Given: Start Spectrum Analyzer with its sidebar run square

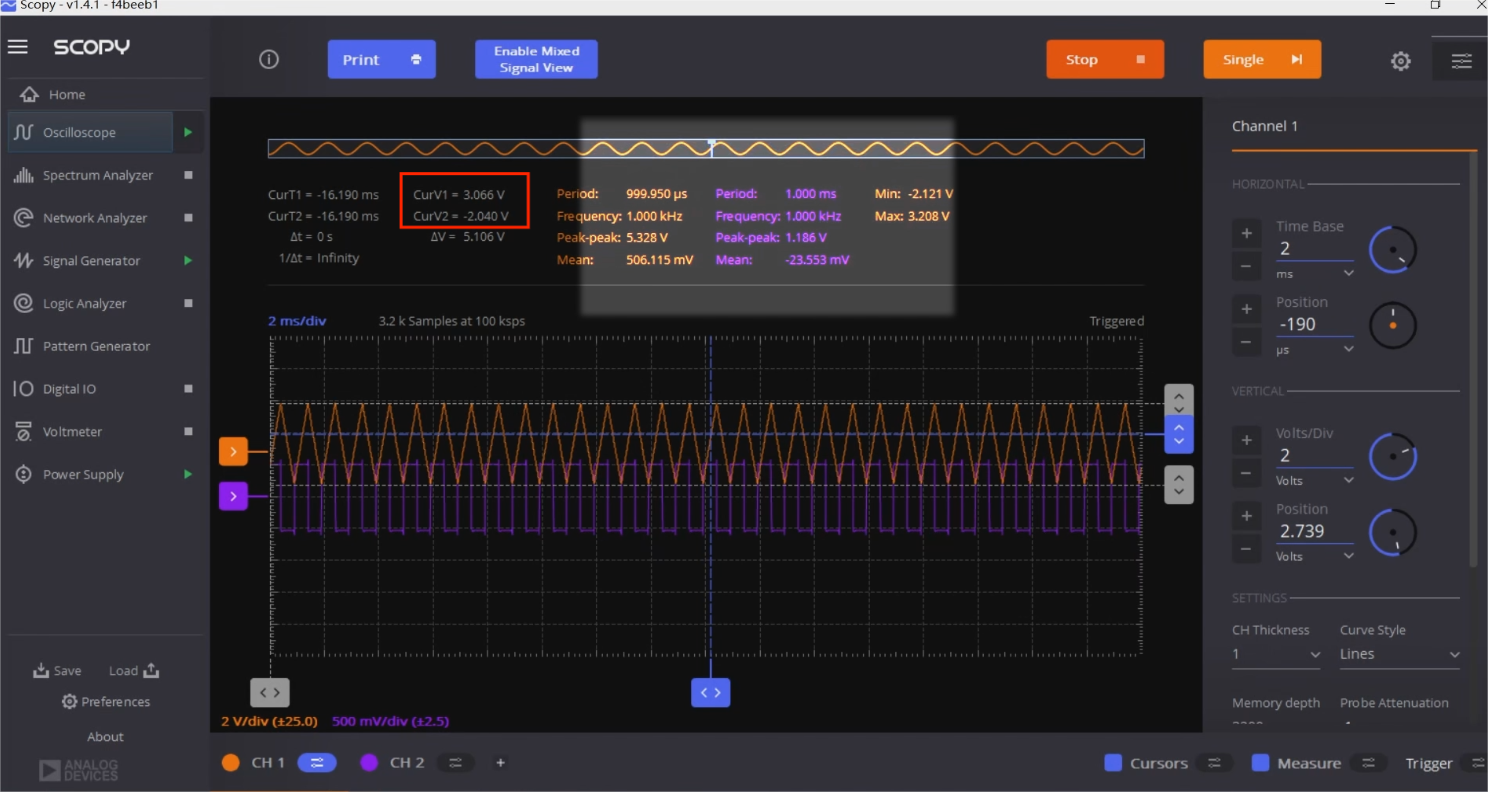Looking at the screenshot, I should [188, 175].
